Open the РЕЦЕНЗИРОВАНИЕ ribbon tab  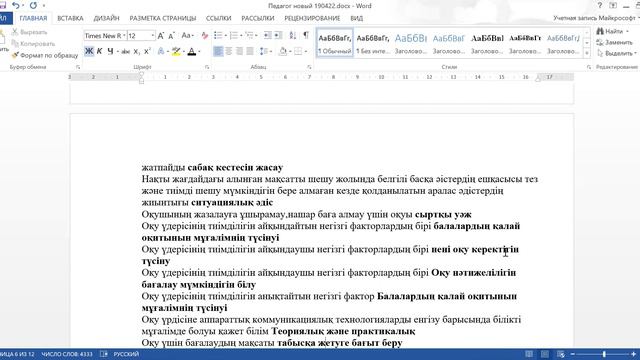(x=312, y=18)
